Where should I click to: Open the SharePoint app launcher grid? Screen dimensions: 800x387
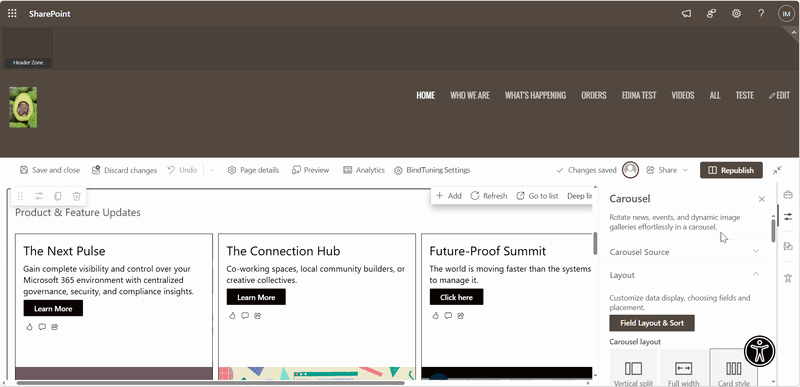click(12, 14)
